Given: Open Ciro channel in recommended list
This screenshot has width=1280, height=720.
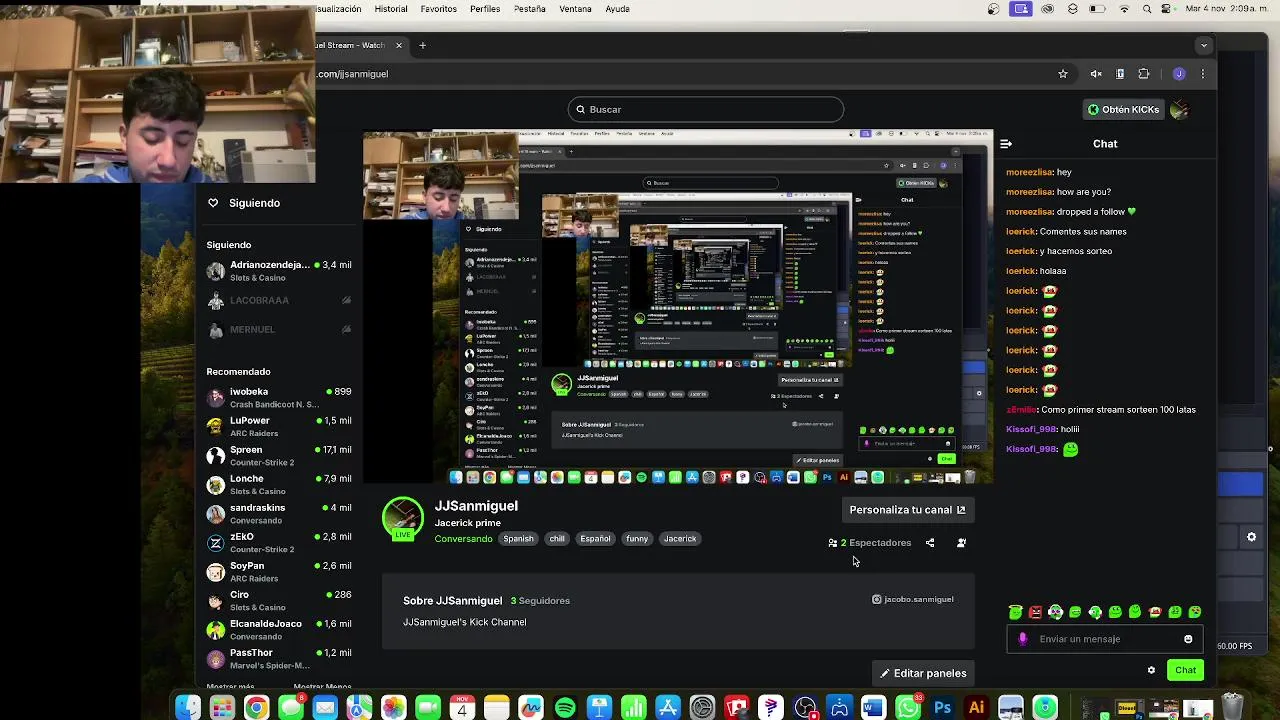Looking at the screenshot, I should [279, 601].
